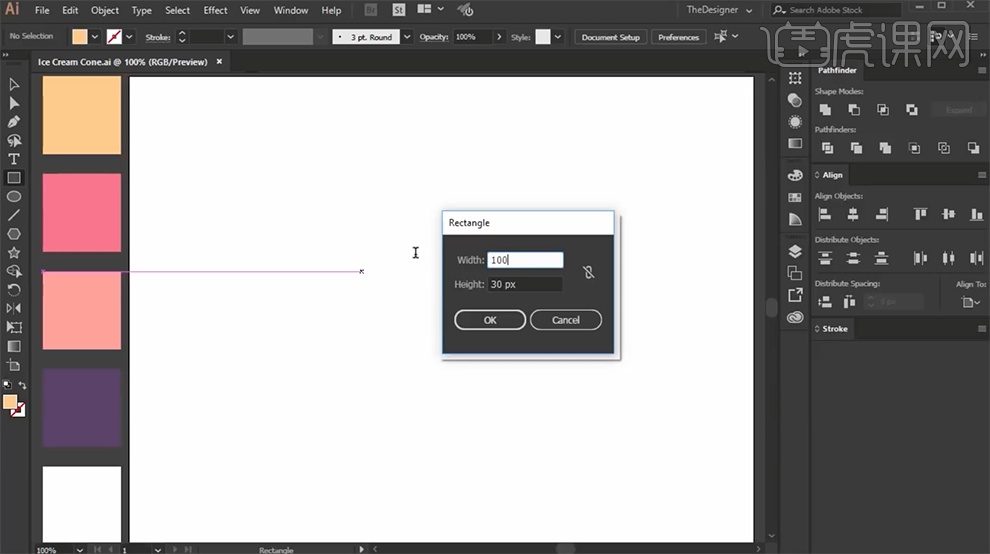Click the dark purple color swatch
The image size is (990, 554).
tap(81, 408)
